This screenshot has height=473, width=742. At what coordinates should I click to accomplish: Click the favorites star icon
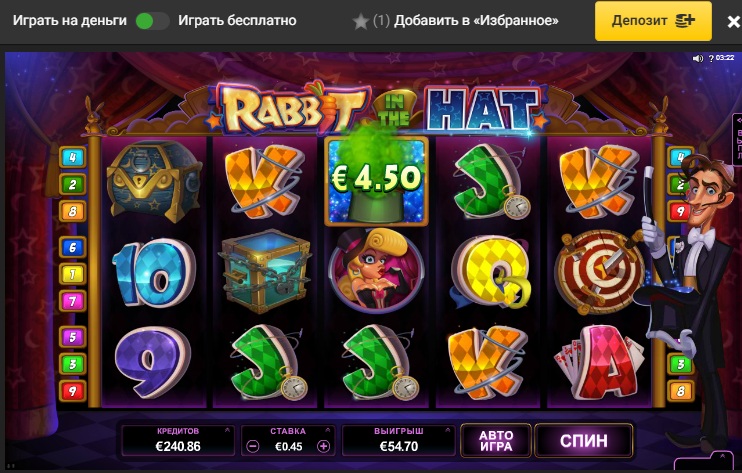click(x=361, y=21)
